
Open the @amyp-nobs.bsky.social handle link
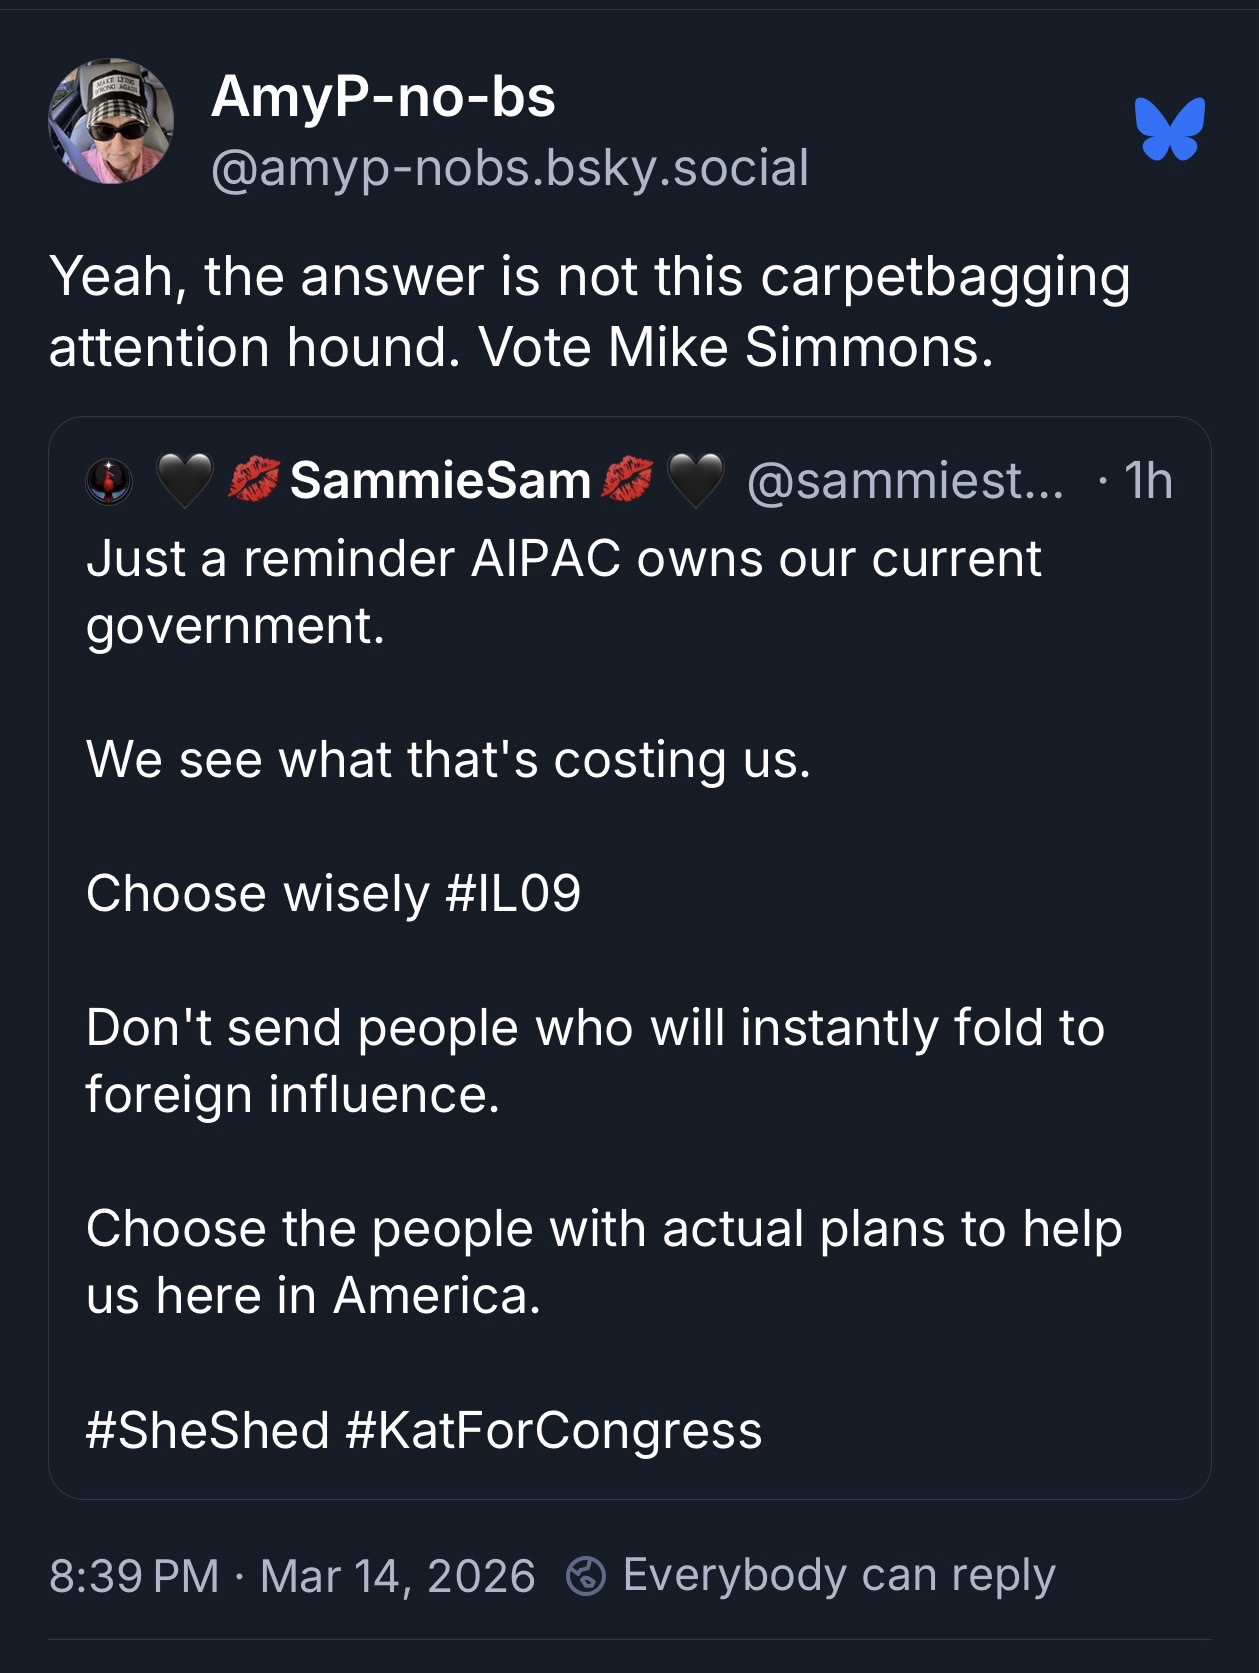click(509, 168)
